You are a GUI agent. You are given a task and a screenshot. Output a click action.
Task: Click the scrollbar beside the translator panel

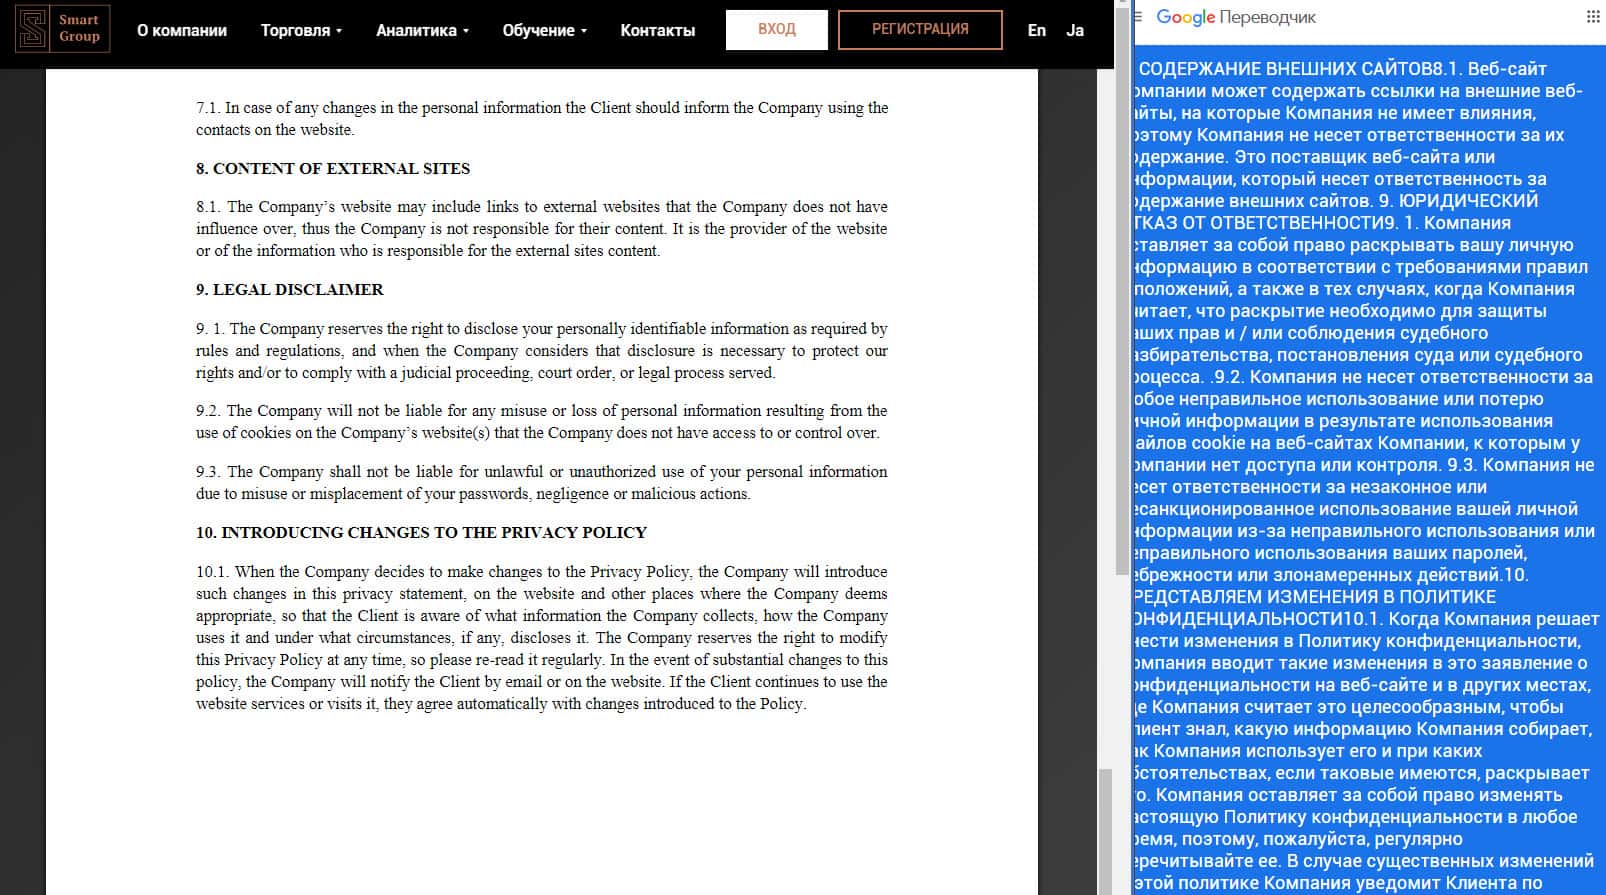pyautogui.click(x=1123, y=300)
